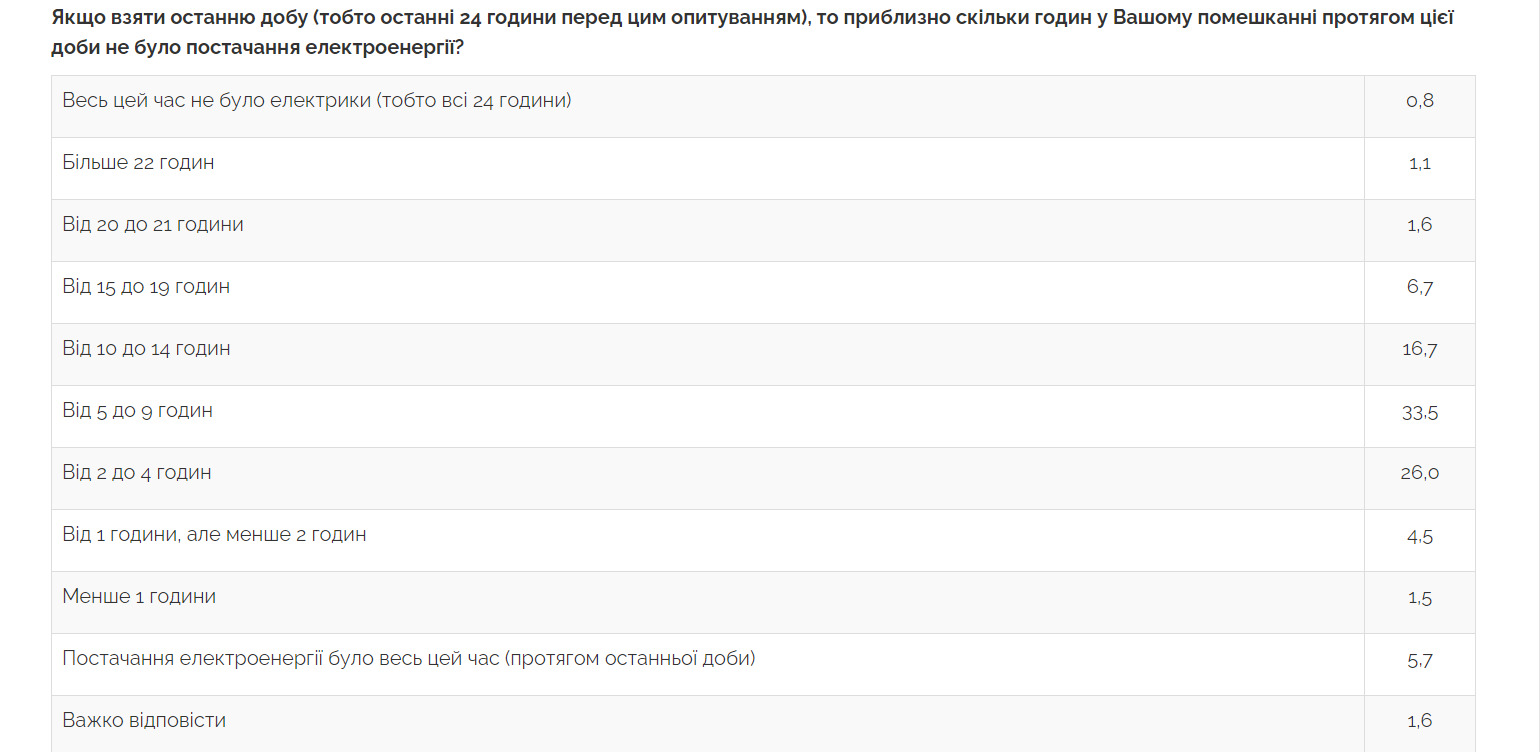Click the 'Більше 22 годин' row label
Viewport: 1540px width, 752px height.
click(138, 162)
